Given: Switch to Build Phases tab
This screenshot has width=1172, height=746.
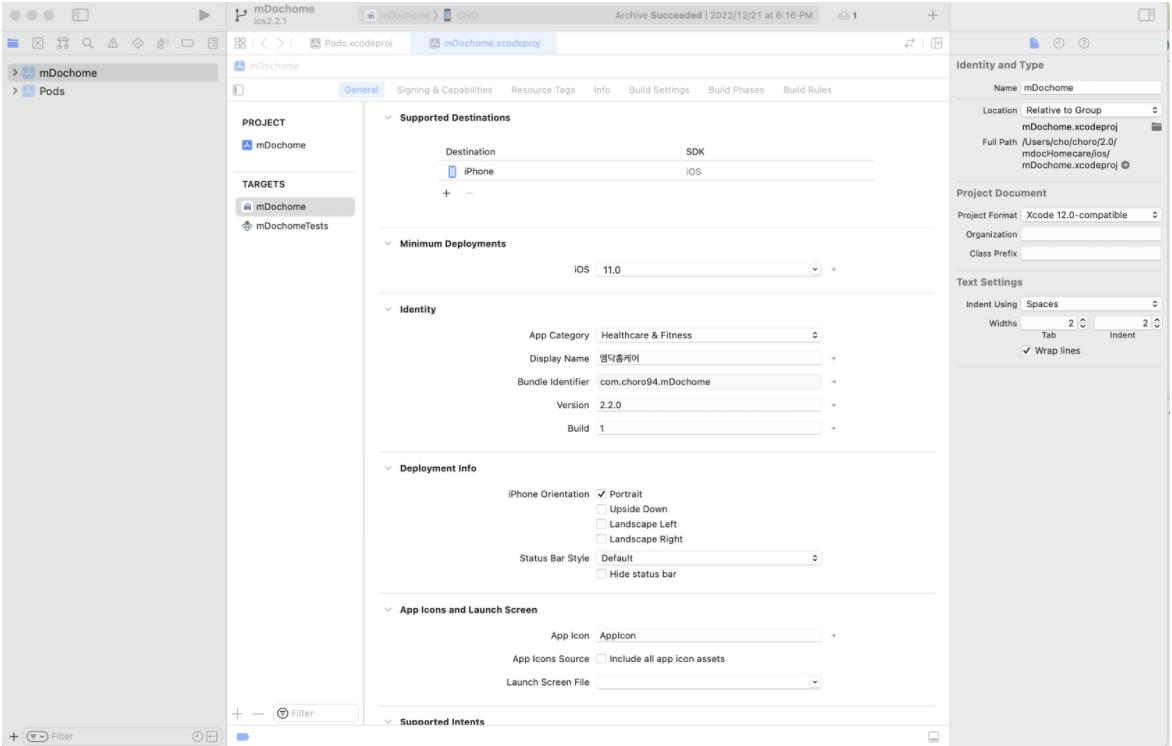Looking at the screenshot, I should [x=736, y=90].
